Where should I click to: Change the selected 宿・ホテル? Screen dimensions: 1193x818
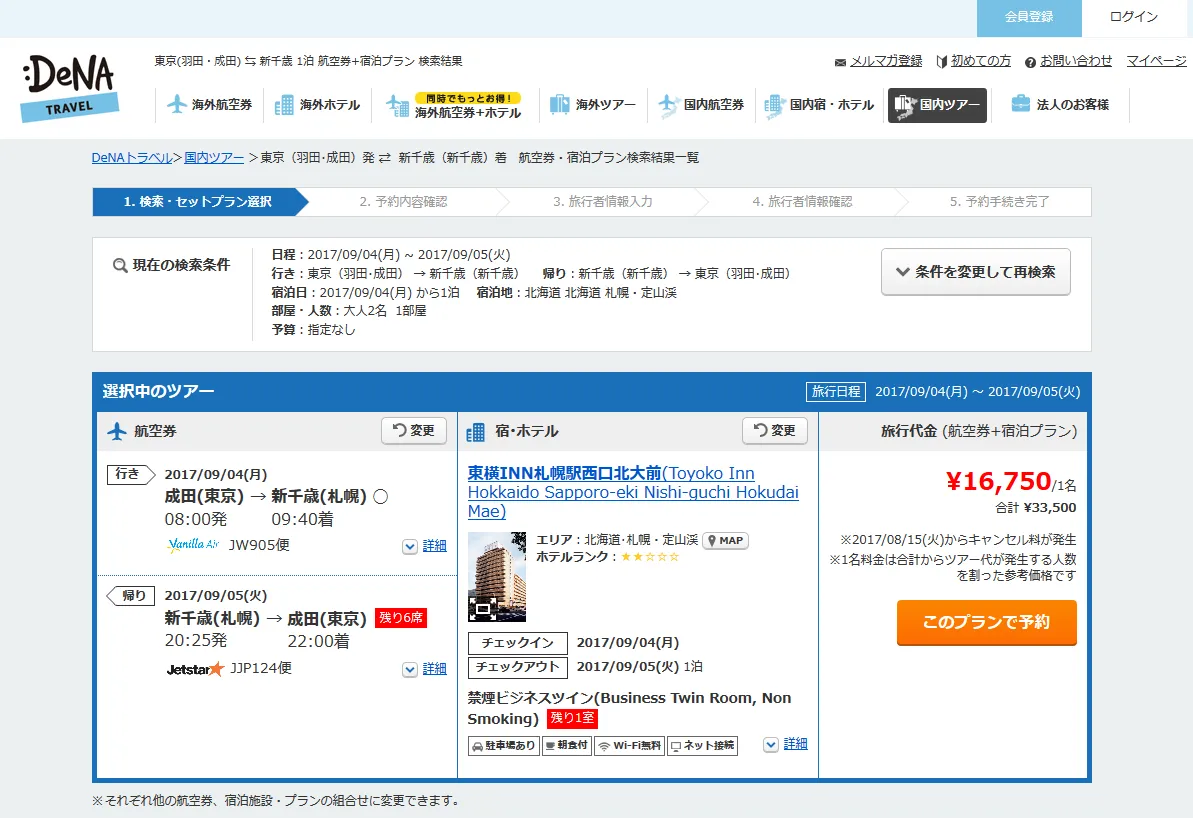[x=774, y=431]
